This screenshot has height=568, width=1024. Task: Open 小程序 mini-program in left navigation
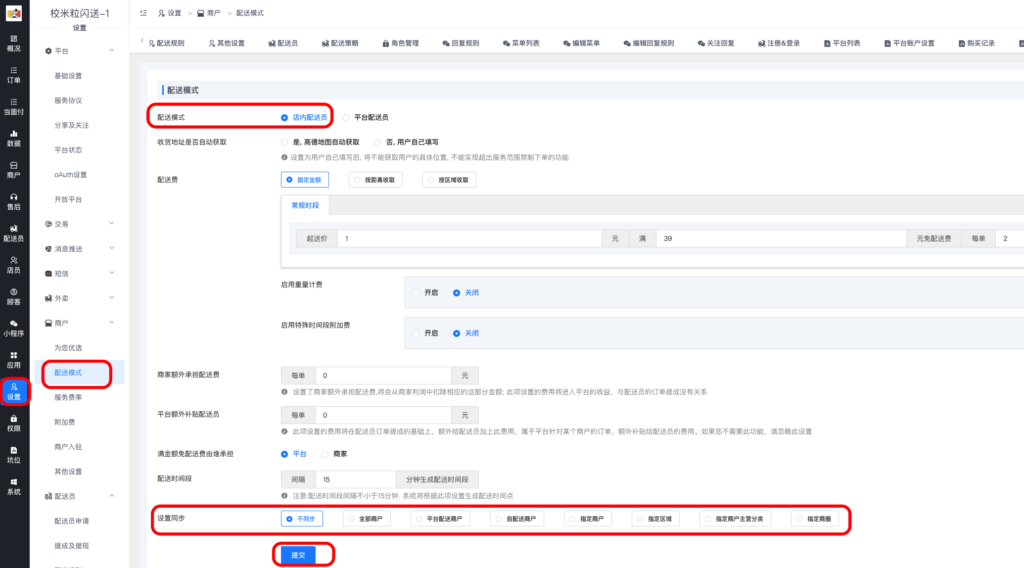[x=14, y=328]
